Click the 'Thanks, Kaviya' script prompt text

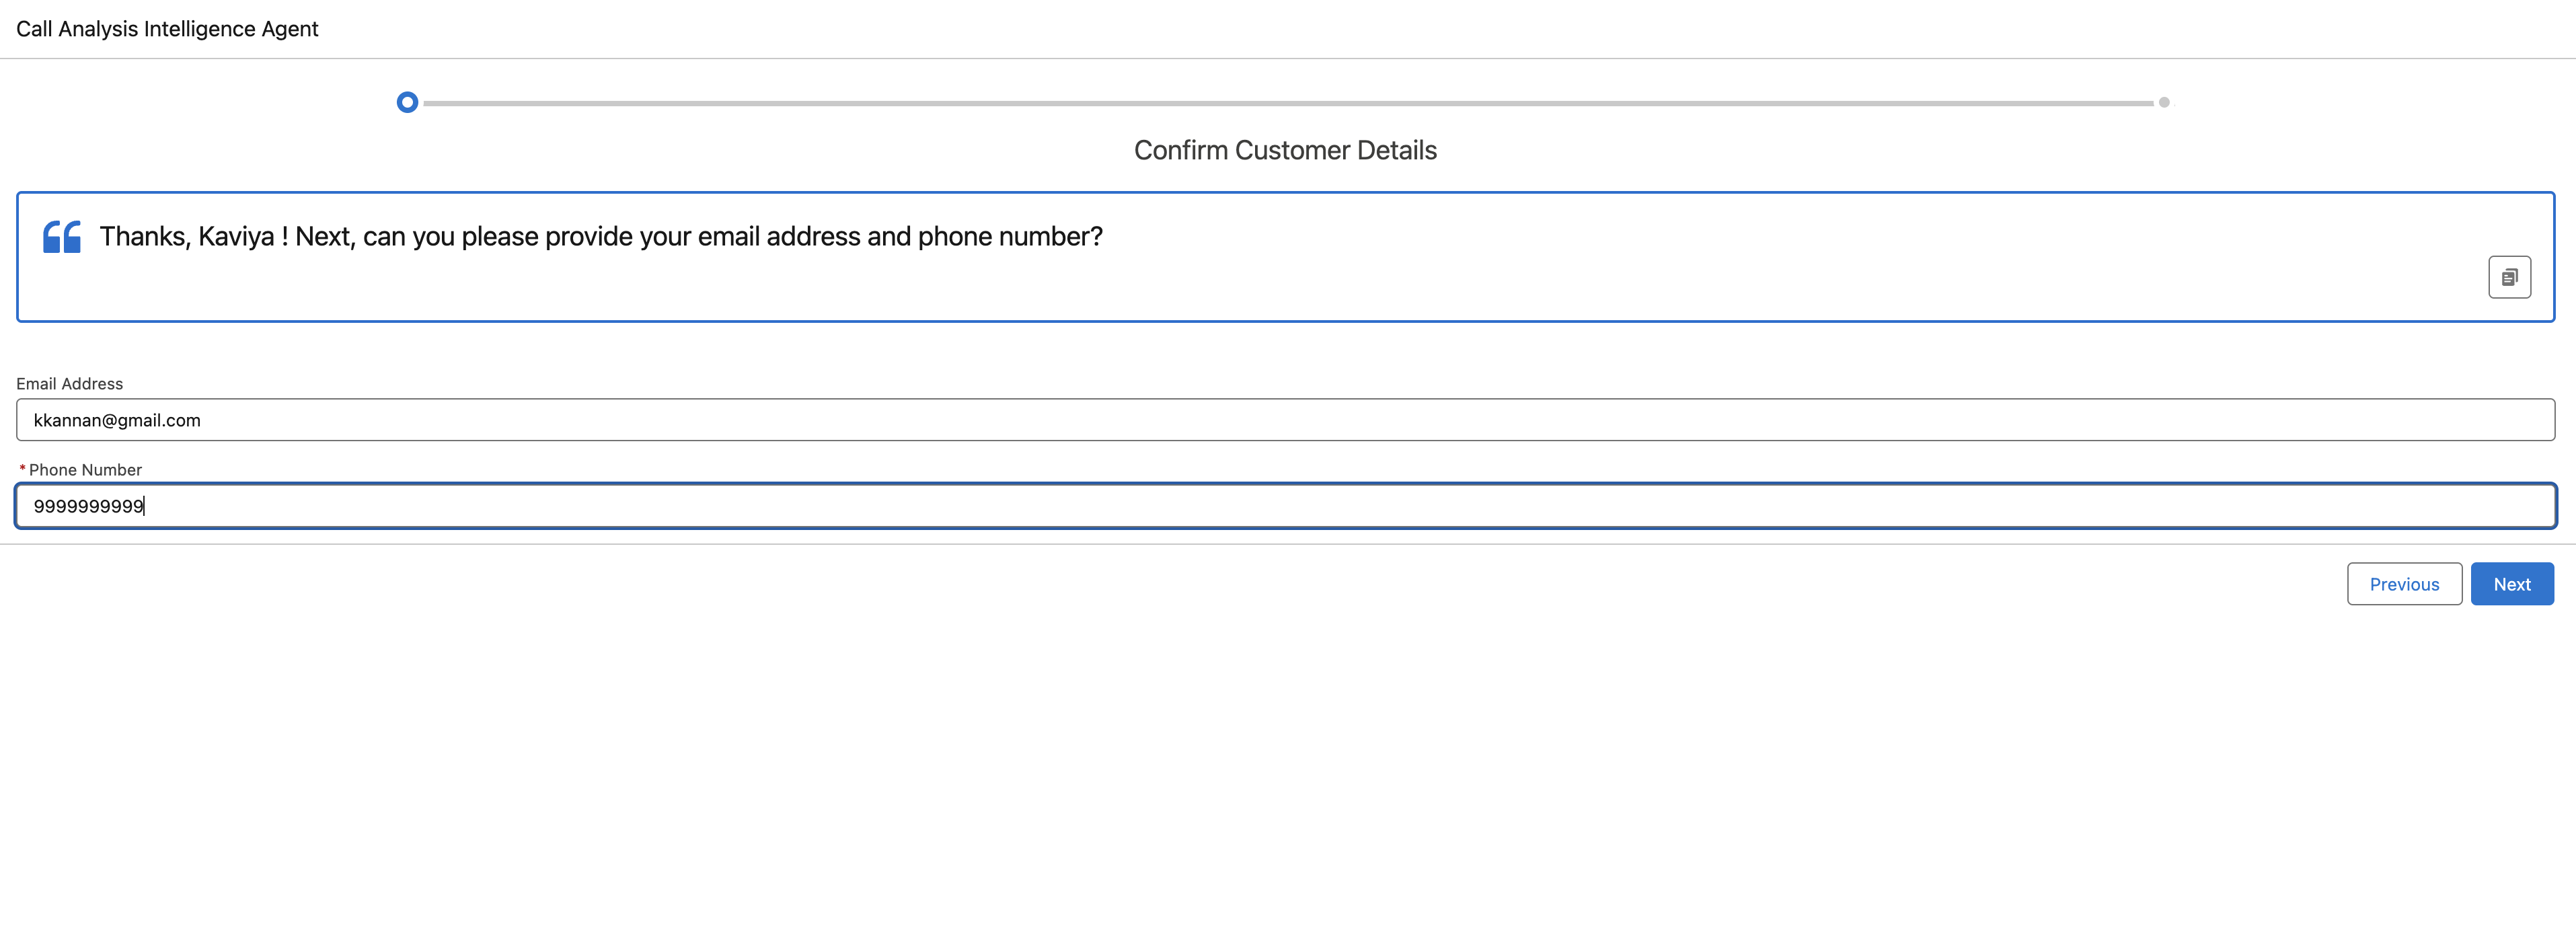coord(187,237)
